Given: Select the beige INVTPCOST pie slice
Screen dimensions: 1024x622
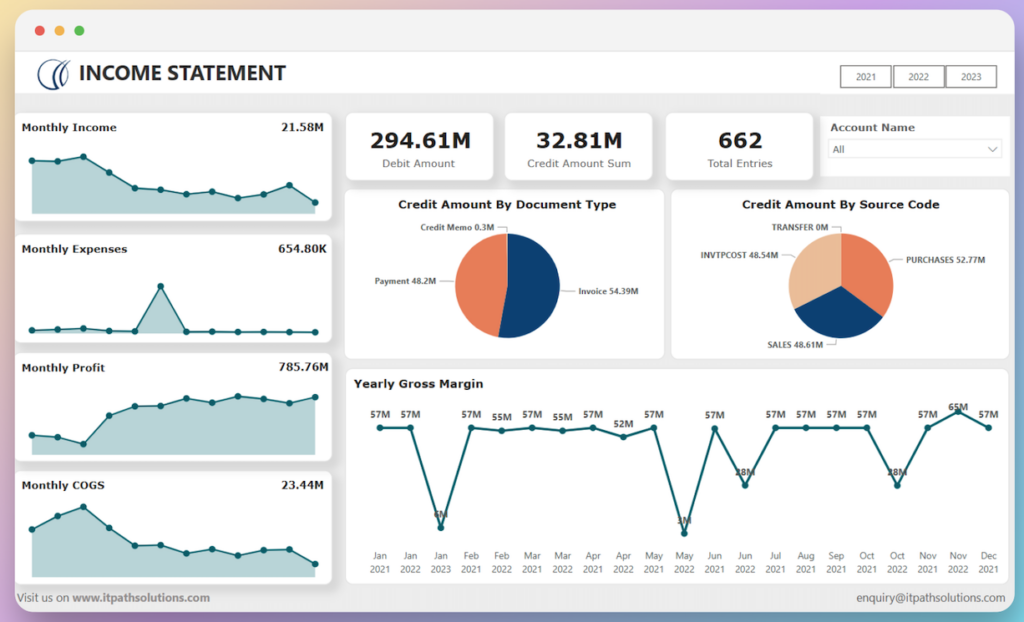Looking at the screenshot, I should [811, 270].
